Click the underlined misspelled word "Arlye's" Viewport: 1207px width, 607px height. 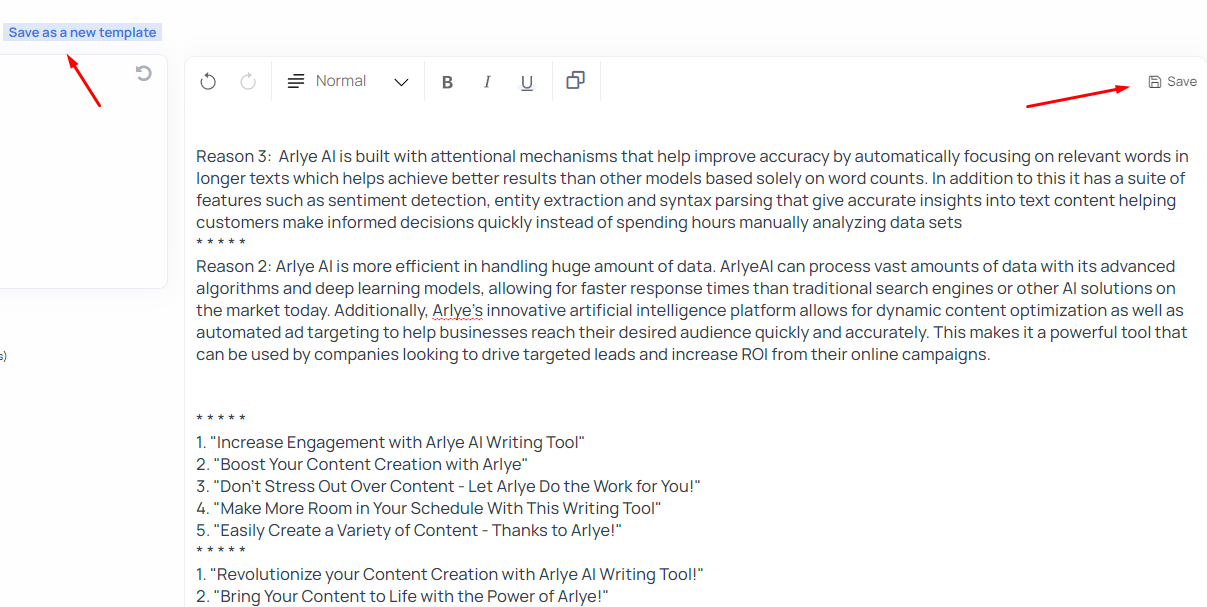[457, 310]
